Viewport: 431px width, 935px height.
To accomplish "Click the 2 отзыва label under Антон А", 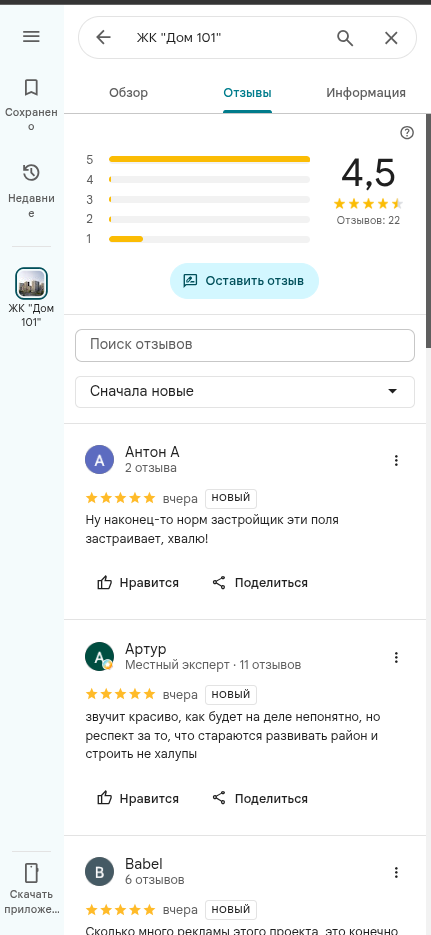I will click(x=151, y=468).
